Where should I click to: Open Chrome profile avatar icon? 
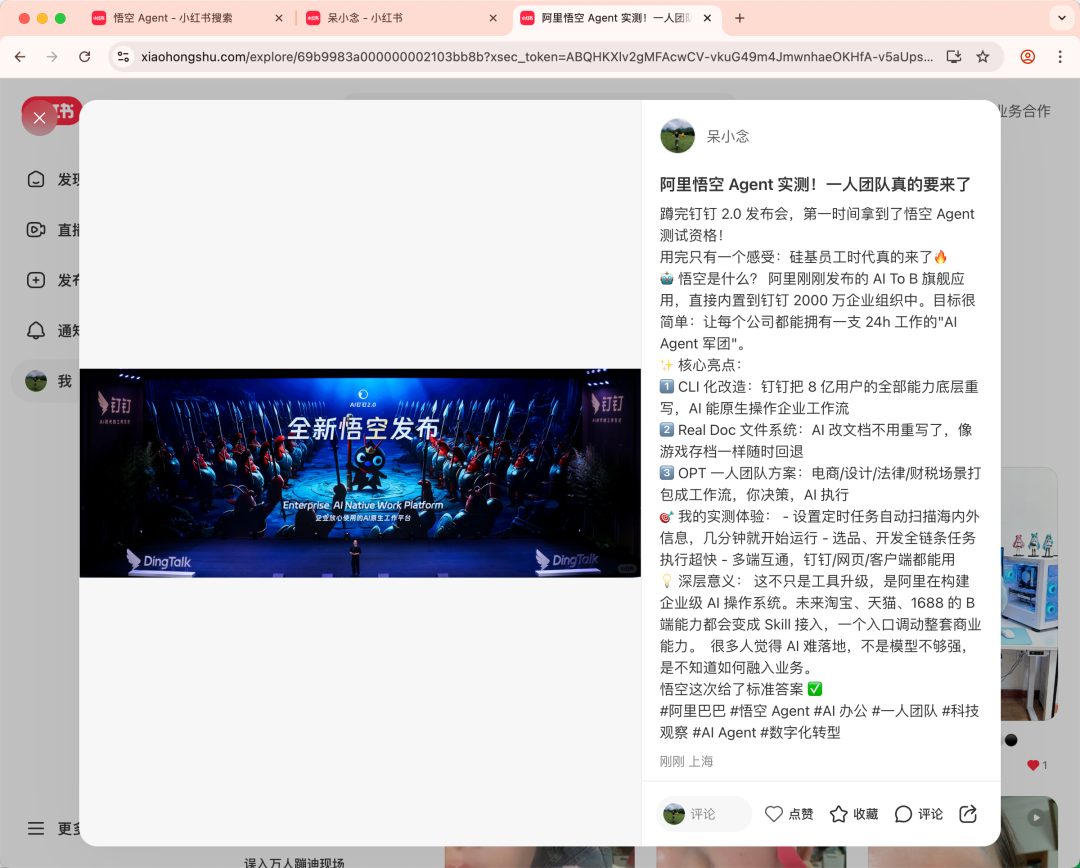(1027, 57)
